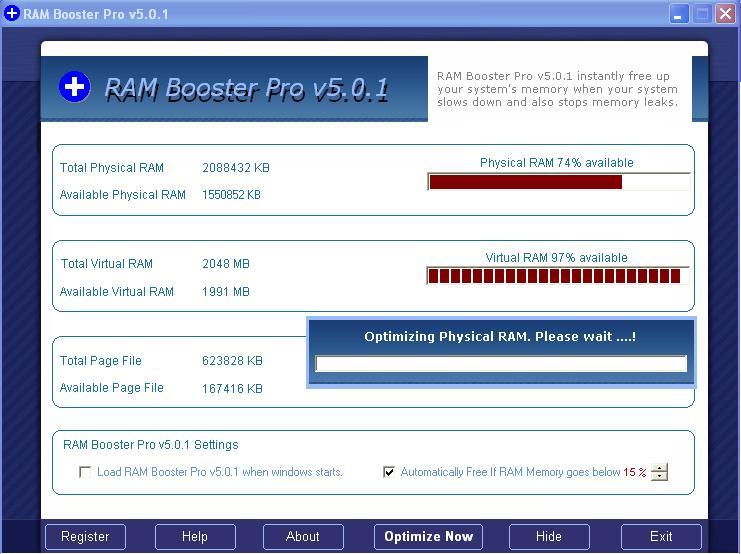This screenshot has width=741, height=554.
Task: Click the optimizing progress bar
Action: (501, 364)
